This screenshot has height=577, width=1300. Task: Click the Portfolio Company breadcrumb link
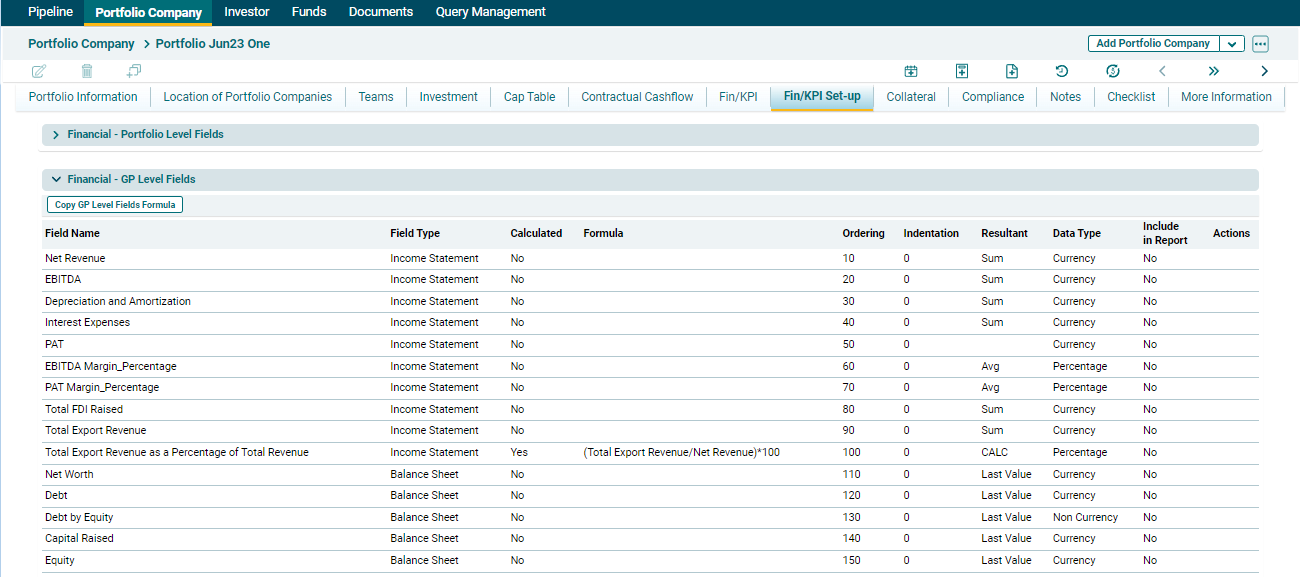[81, 44]
